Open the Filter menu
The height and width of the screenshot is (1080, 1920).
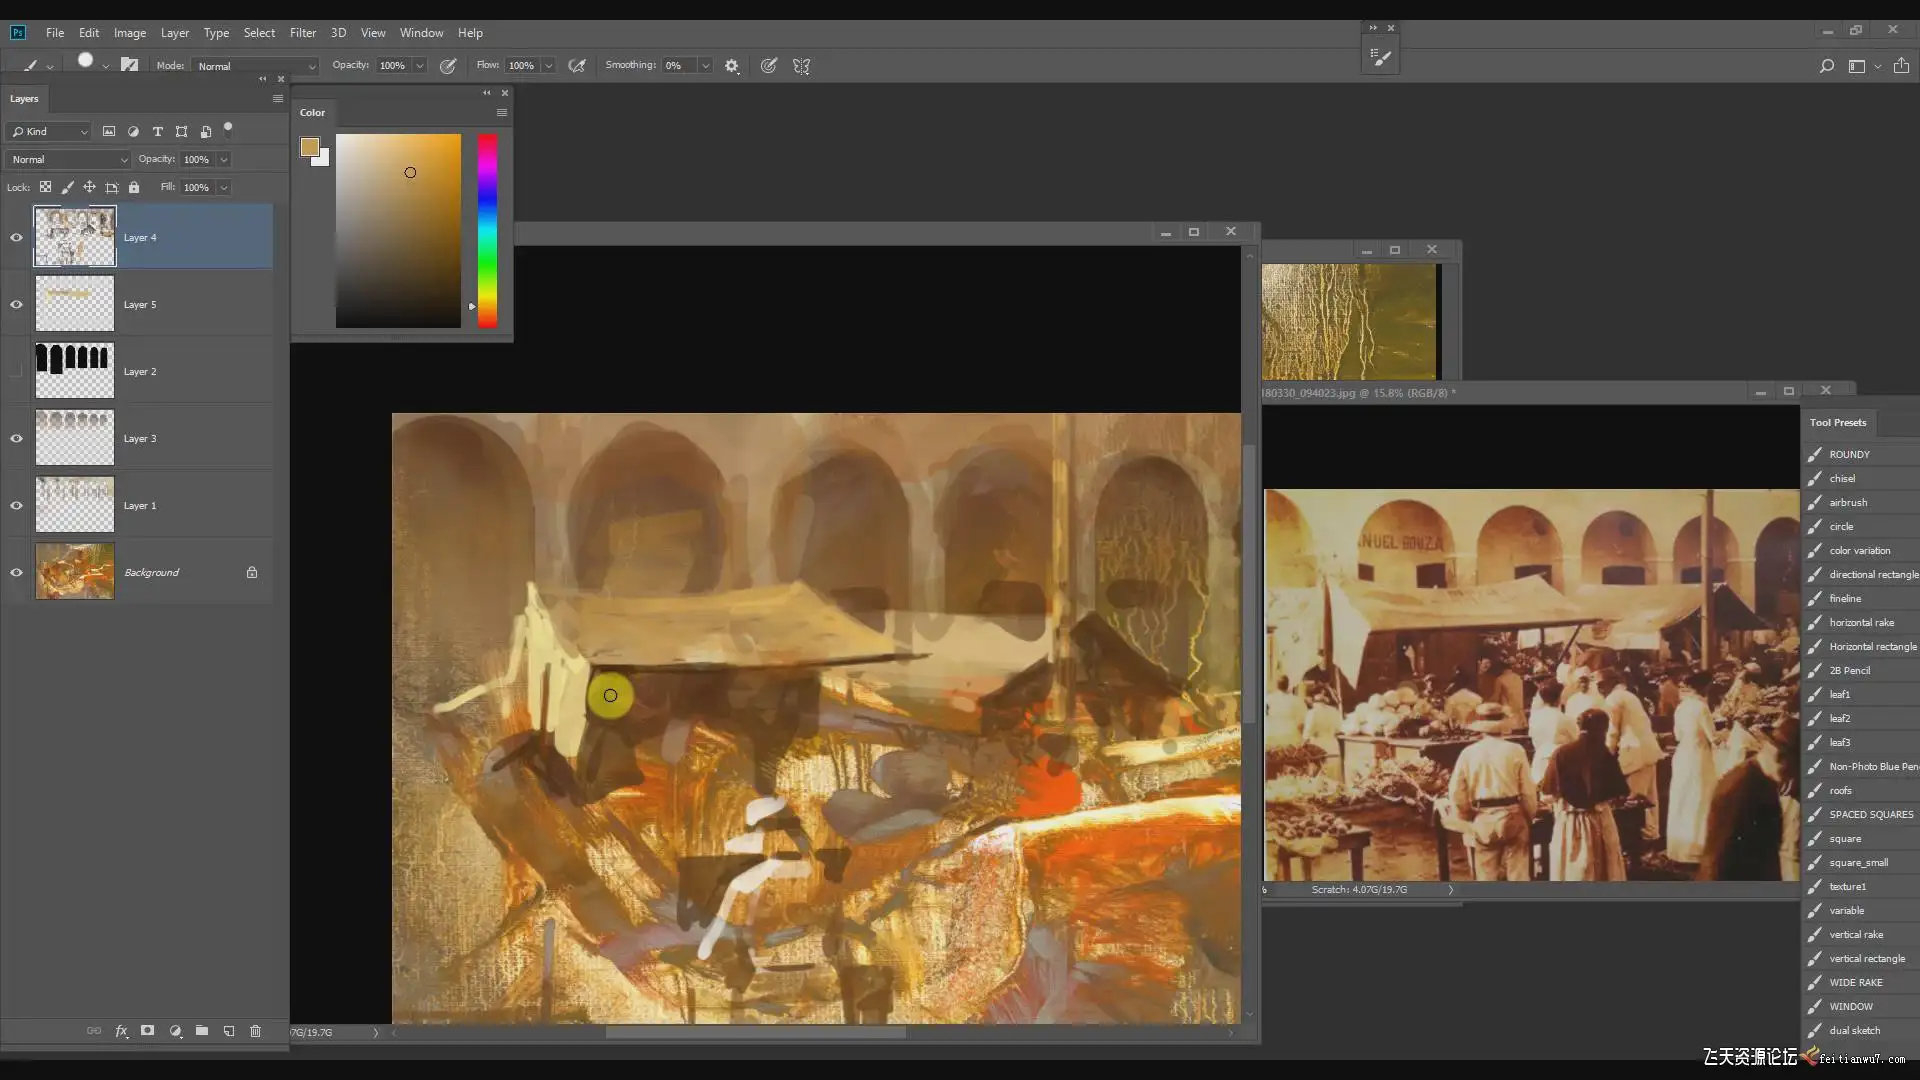click(x=303, y=33)
